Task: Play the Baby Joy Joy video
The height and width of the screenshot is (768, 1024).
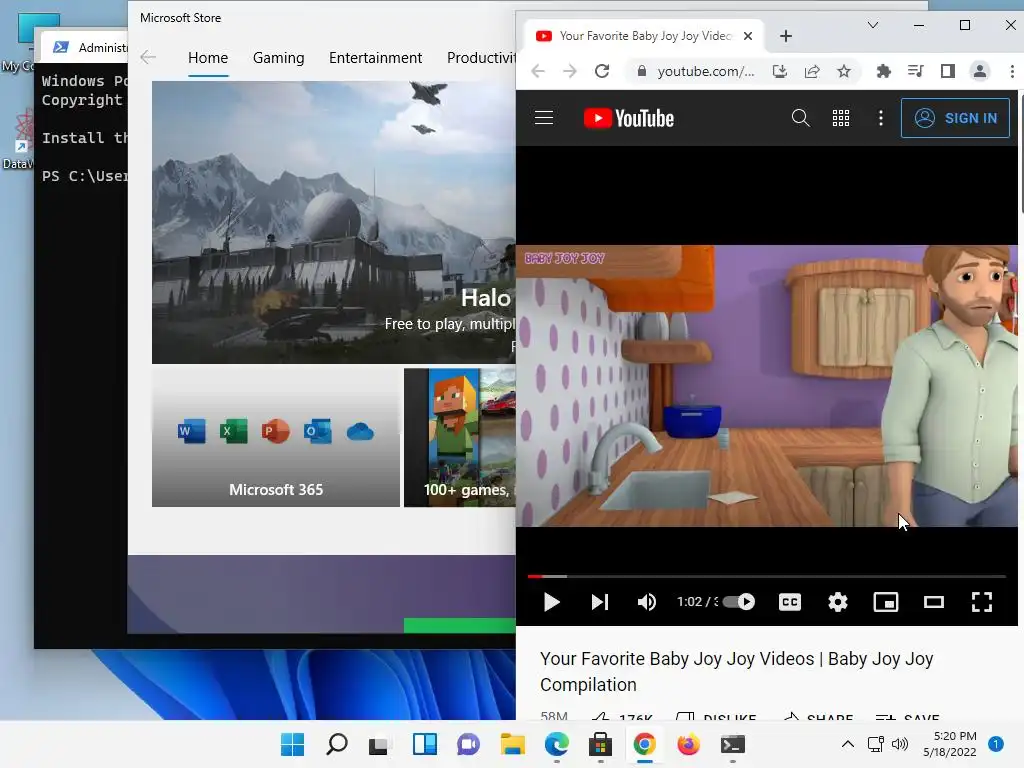Action: 552,602
